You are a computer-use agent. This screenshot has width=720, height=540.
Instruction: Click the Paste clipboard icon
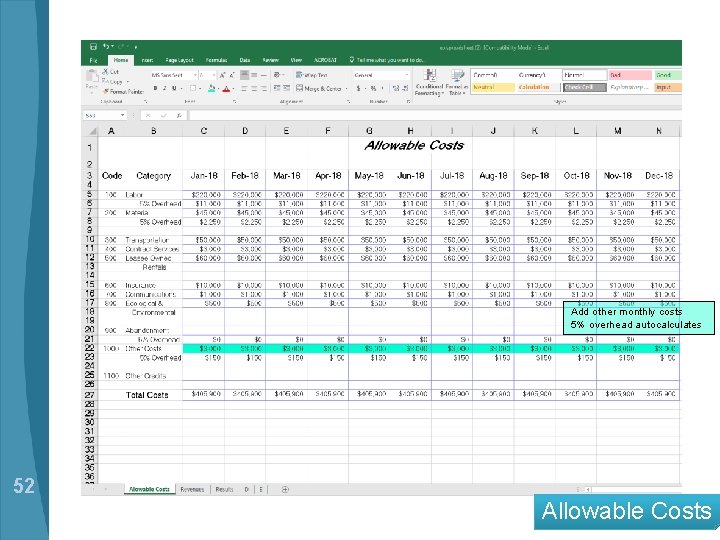tap(92, 76)
